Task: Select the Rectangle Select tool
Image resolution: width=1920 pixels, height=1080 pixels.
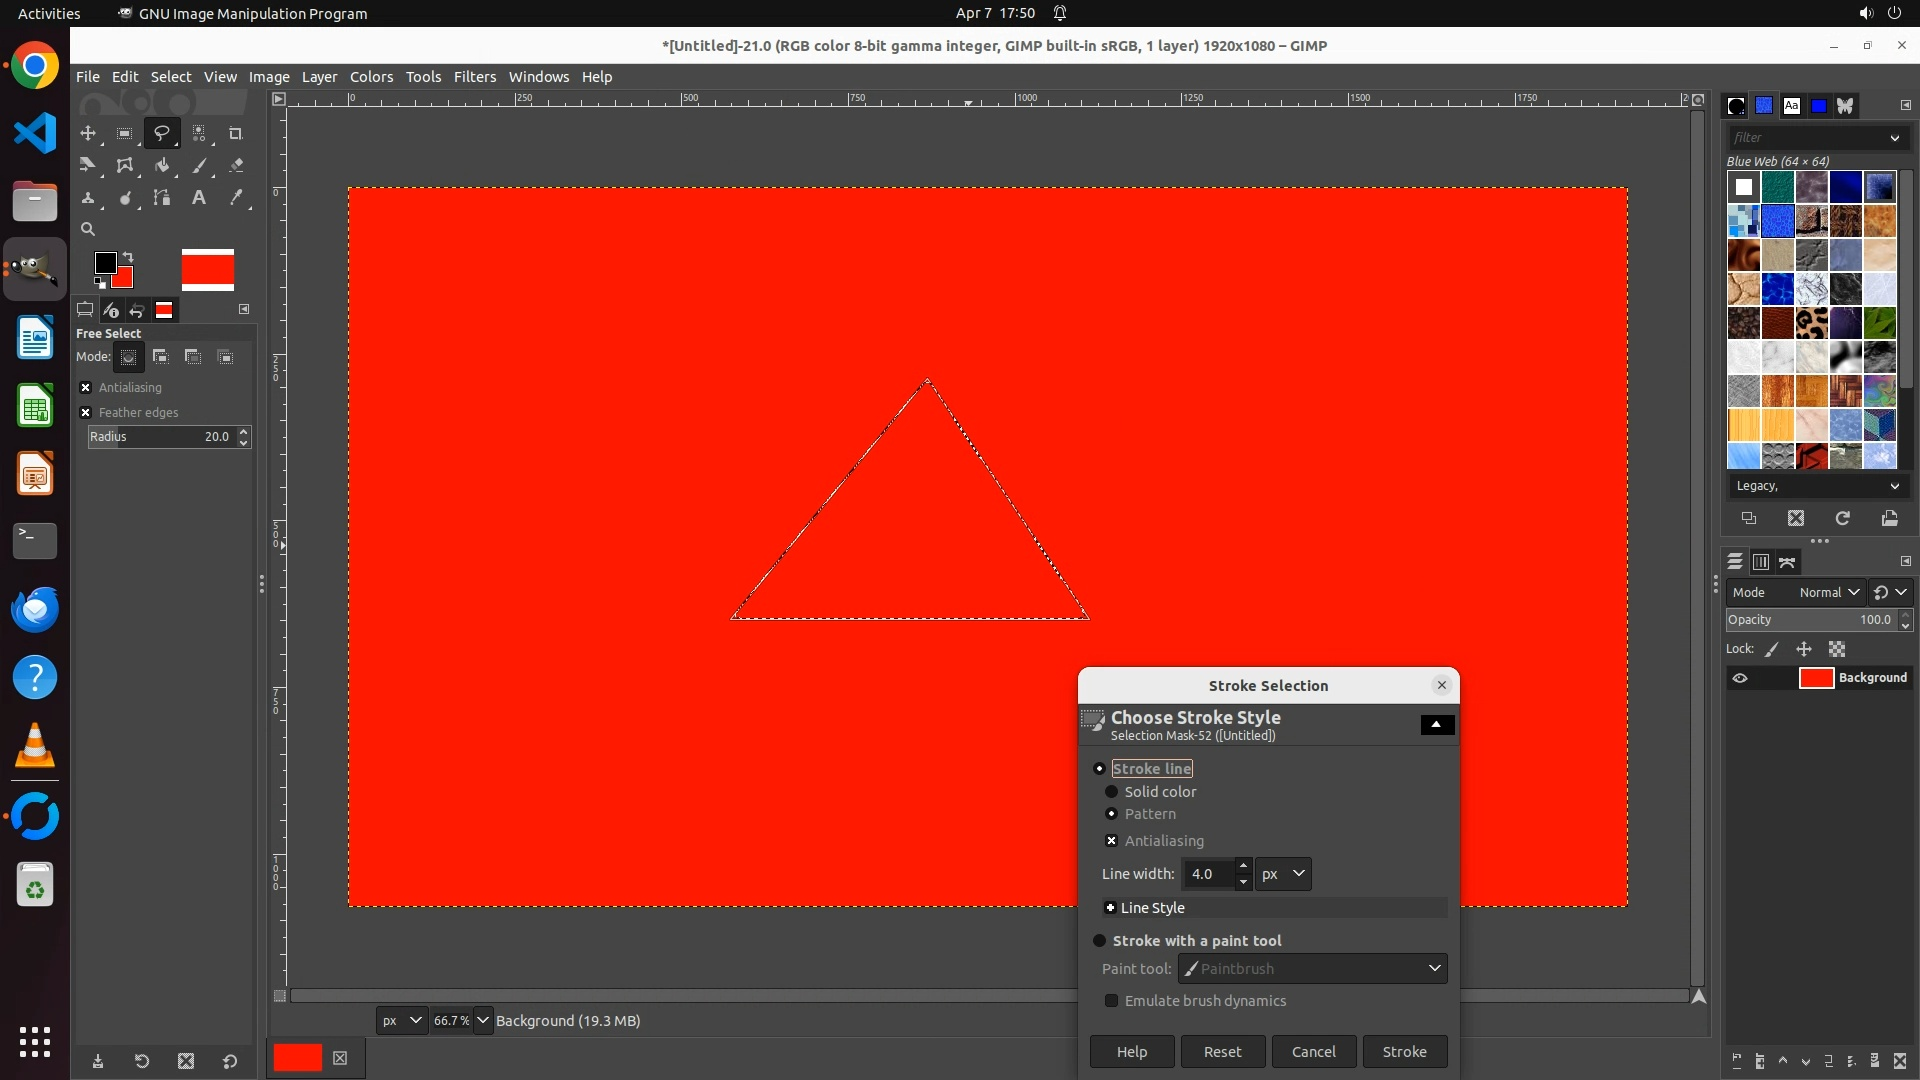Action: click(124, 133)
